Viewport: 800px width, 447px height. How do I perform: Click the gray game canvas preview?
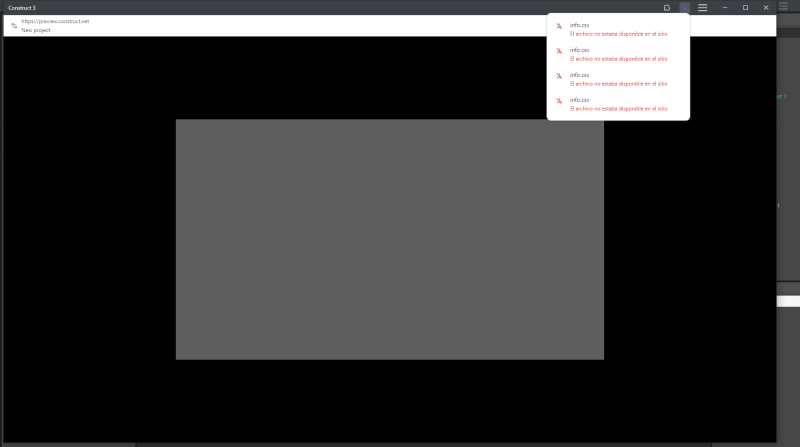390,239
